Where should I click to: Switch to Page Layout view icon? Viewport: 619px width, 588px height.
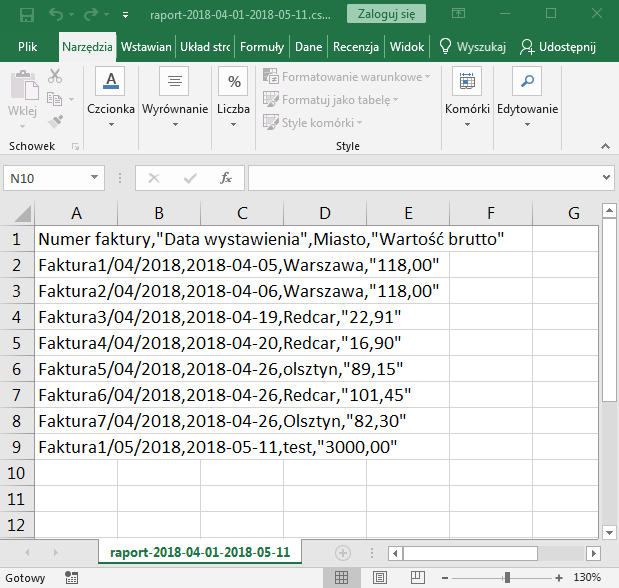[x=379, y=578]
